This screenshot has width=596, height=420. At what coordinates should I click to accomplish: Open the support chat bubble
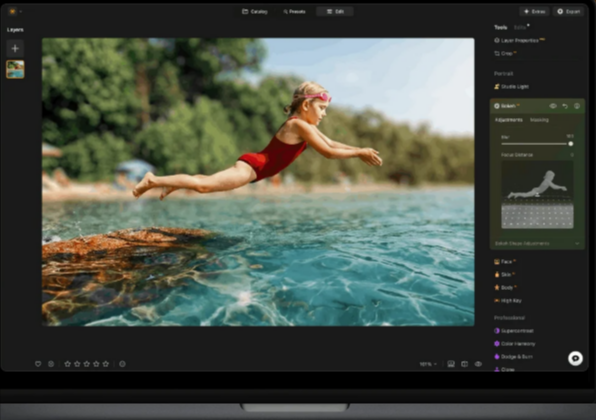(575, 358)
